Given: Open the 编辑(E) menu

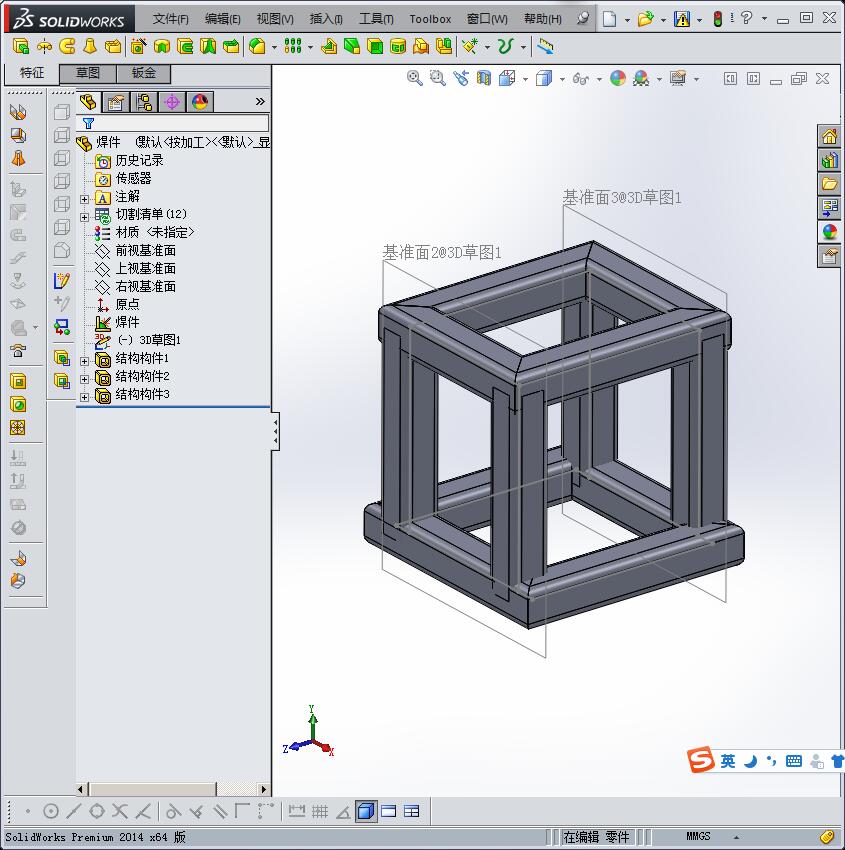Looking at the screenshot, I should pos(222,19).
